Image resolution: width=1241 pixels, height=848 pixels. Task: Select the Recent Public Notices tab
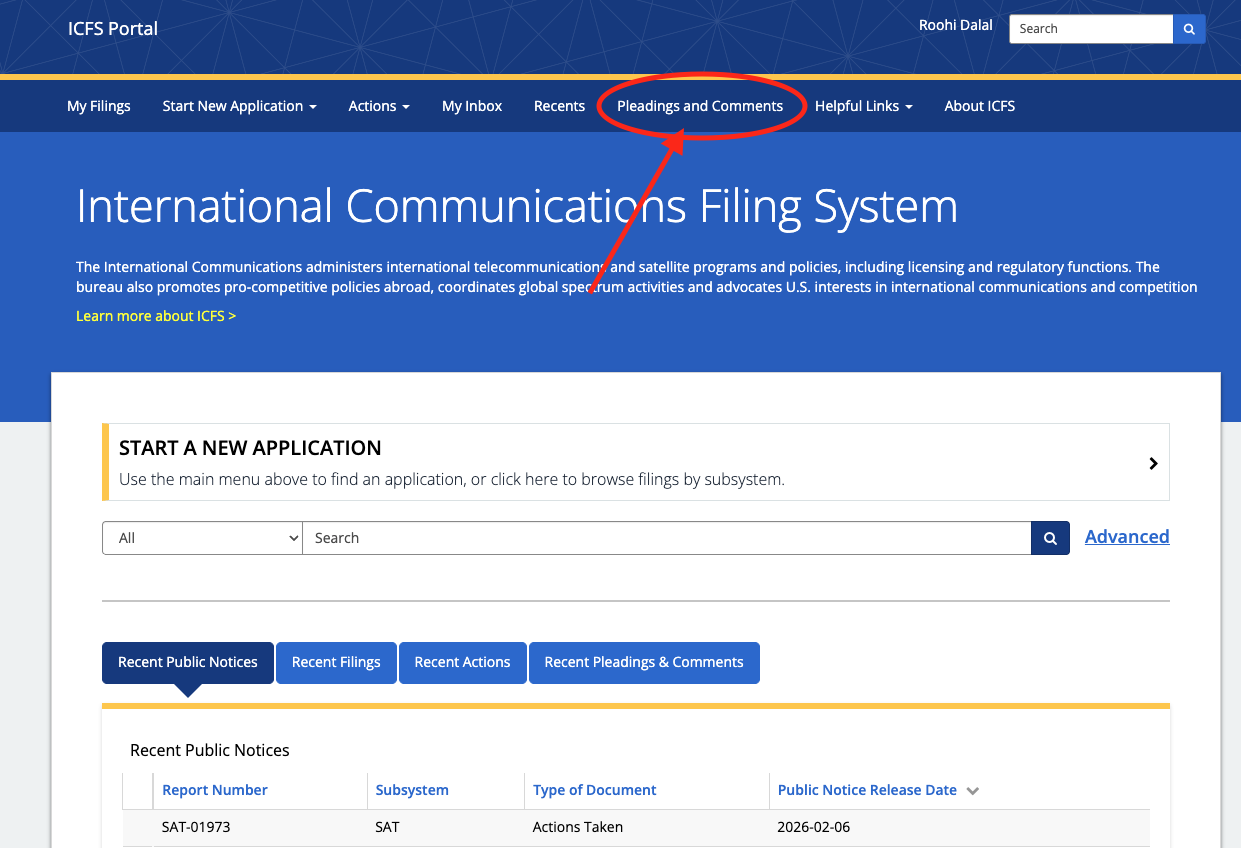[x=188, y=662]
